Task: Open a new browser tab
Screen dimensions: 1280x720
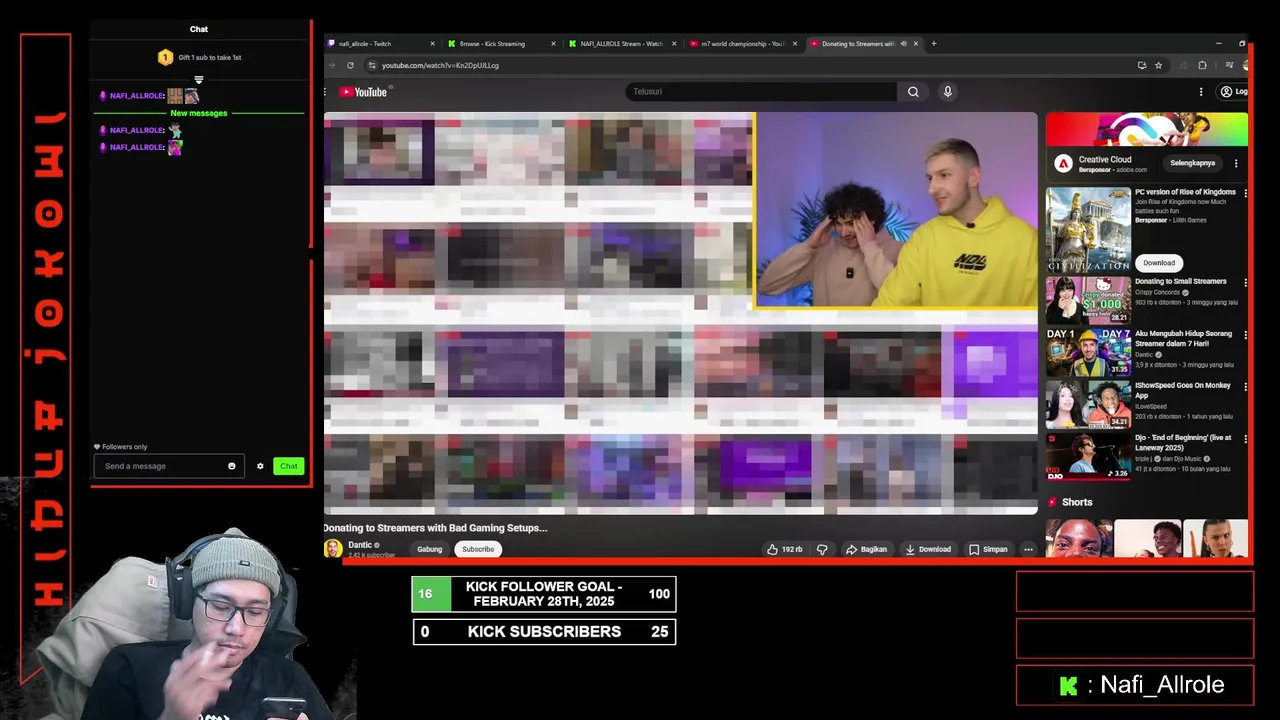Action: coord(934,44)
